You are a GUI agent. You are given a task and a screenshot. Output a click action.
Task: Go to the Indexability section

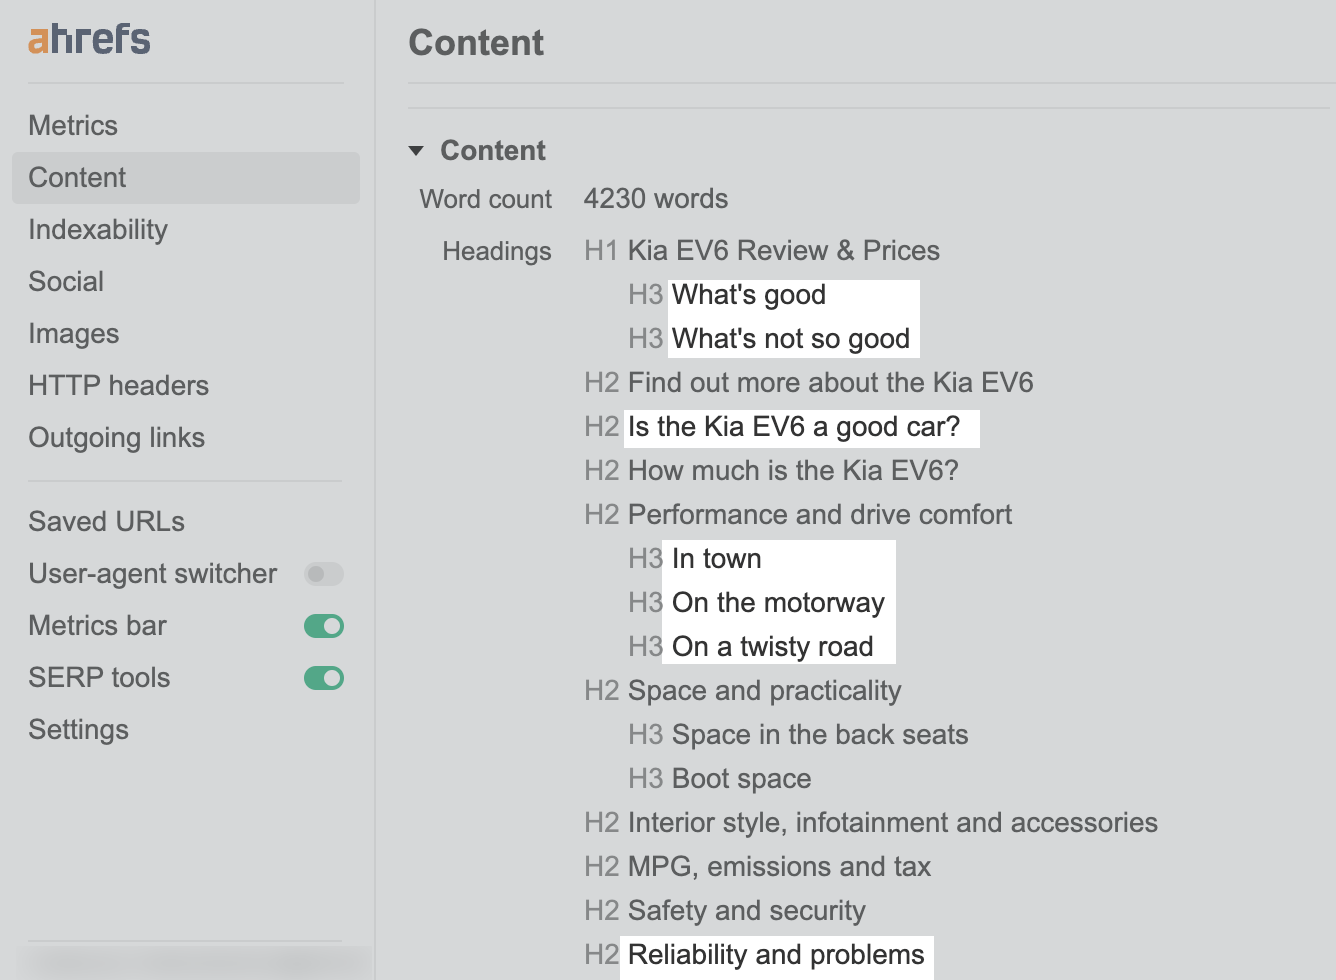[x=98, y=230]
